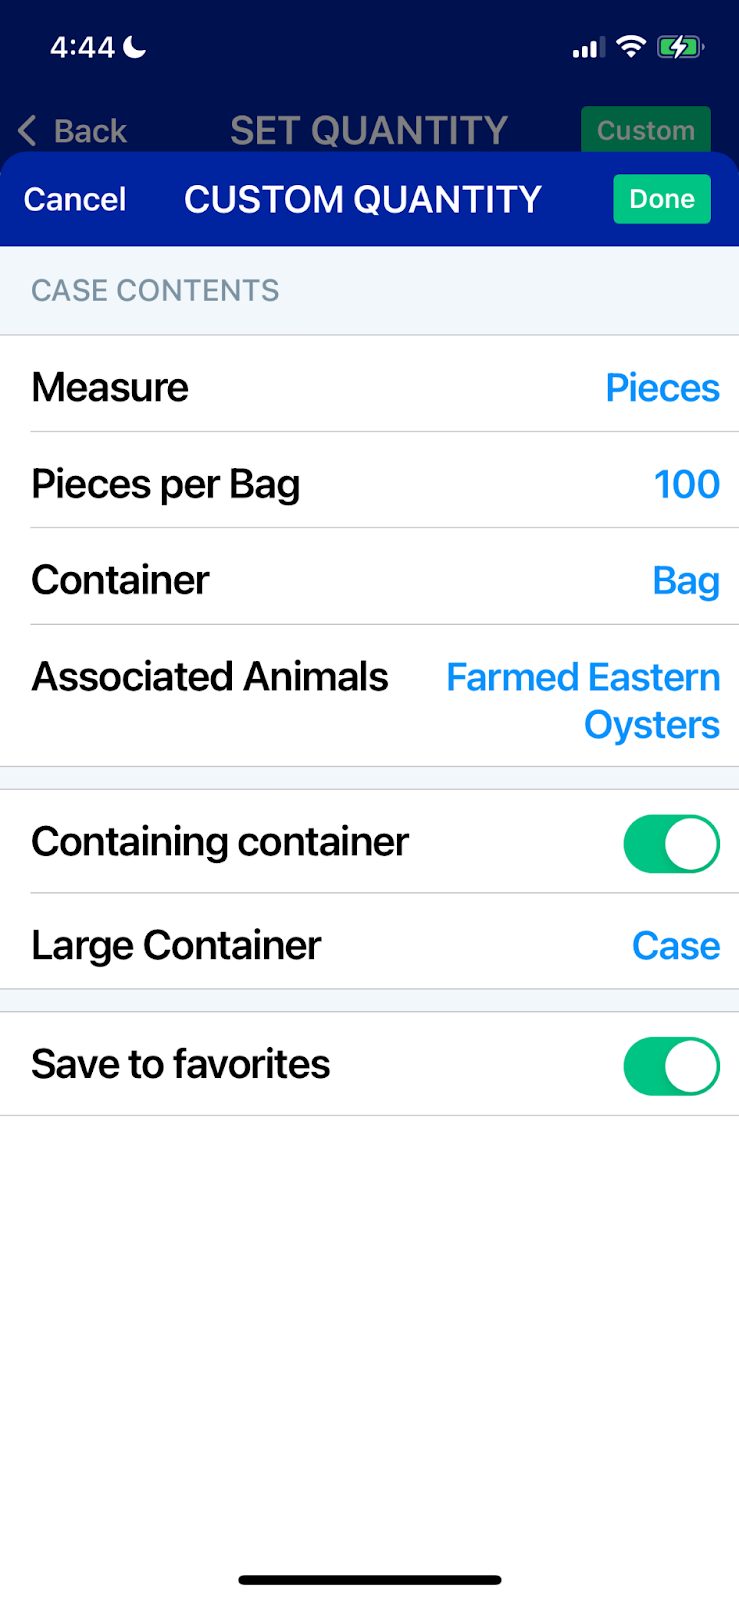Change the Measure value Pieces

pyautogui.click(x=662, y=388)
